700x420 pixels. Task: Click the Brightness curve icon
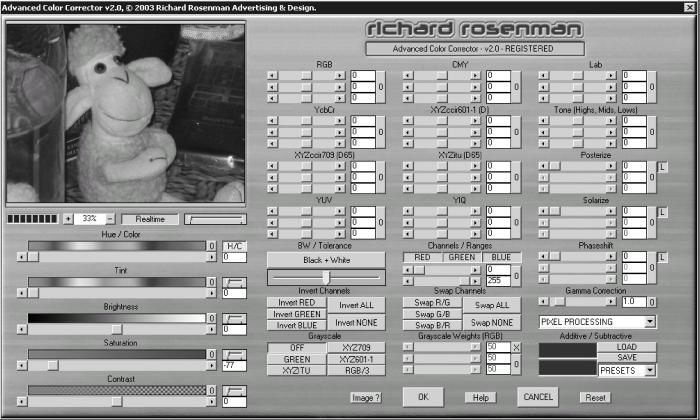[x=234, y=318]
